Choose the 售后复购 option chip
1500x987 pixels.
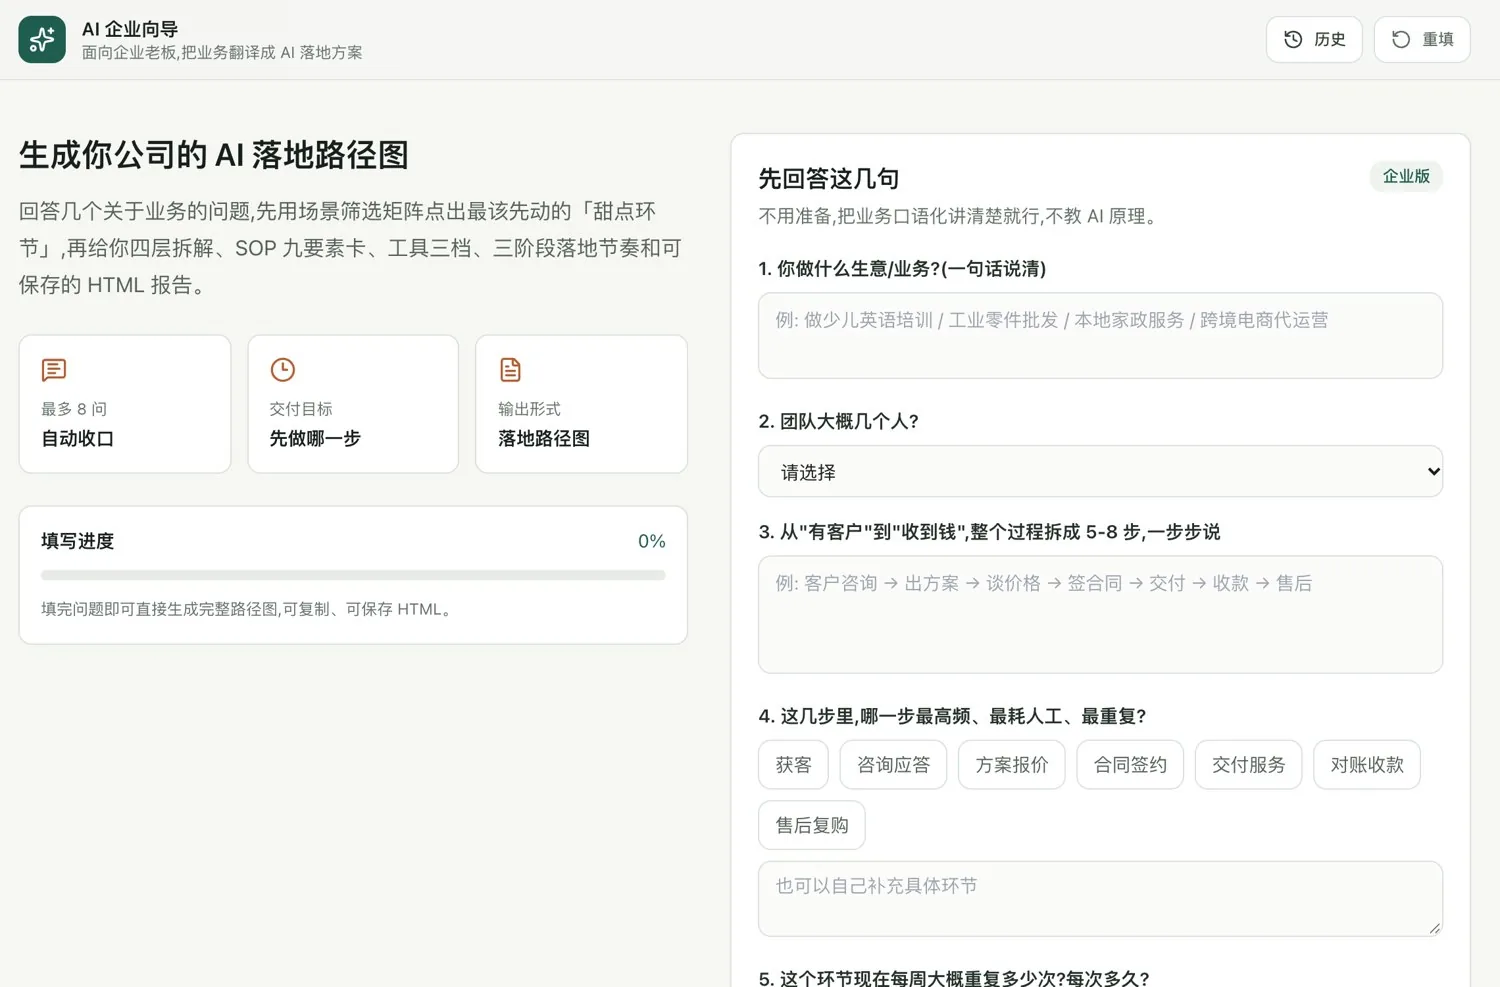812,825
